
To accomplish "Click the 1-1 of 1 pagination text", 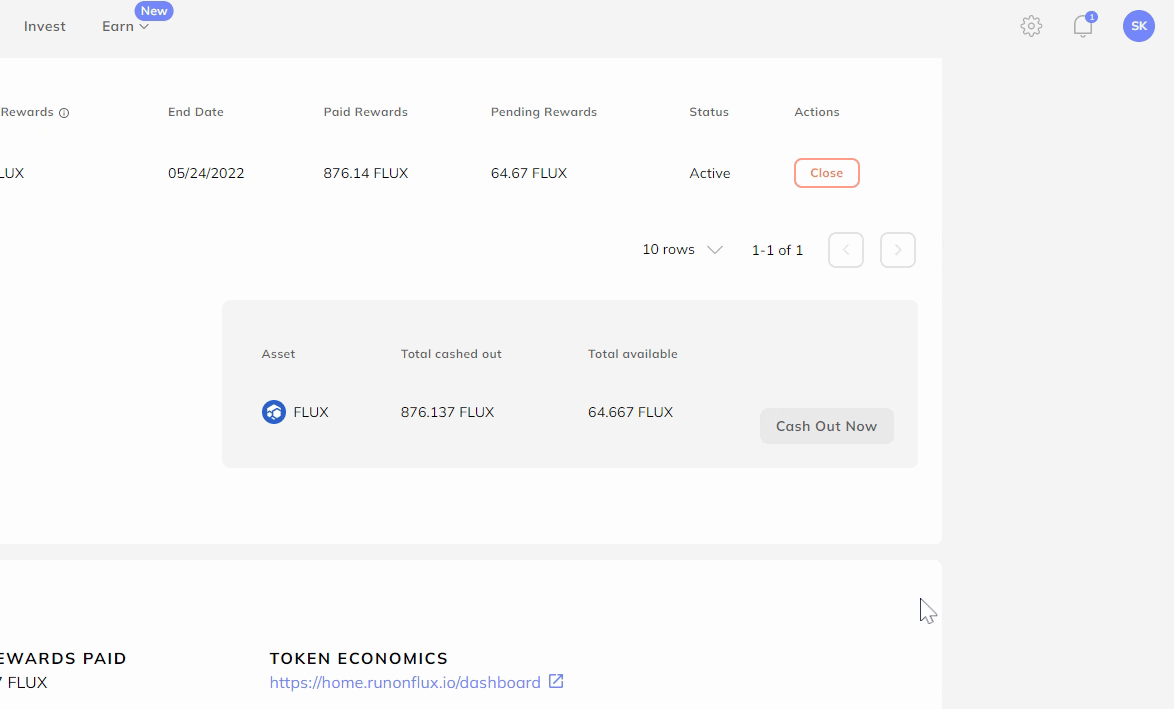I will click(777, 250).
